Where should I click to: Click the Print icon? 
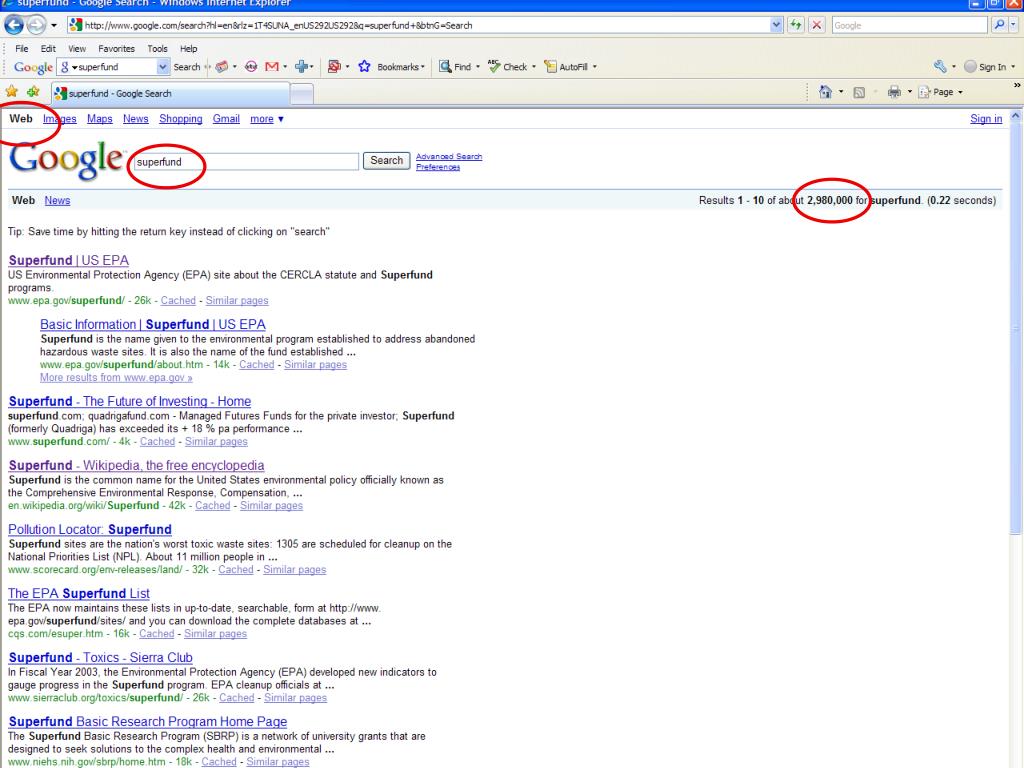(894, 92)
